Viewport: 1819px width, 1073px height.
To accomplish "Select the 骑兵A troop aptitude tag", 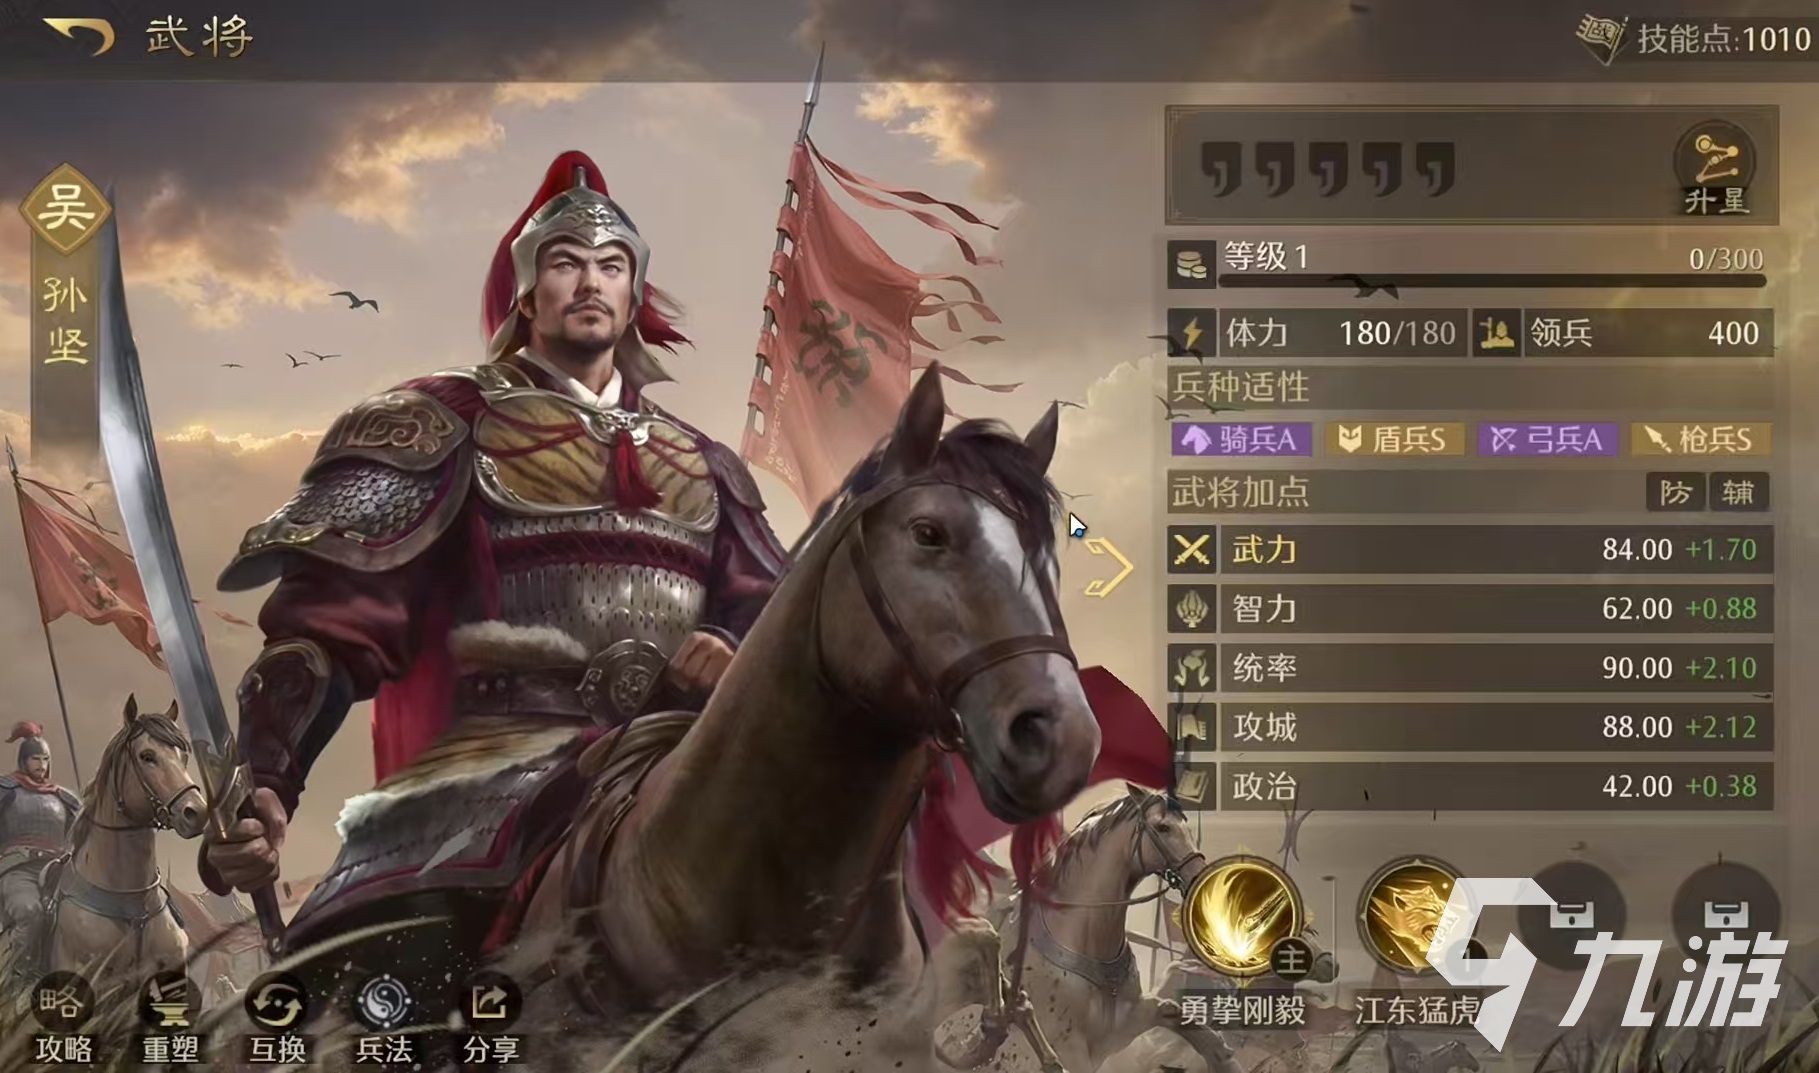I will click(x=1241, y=439).
